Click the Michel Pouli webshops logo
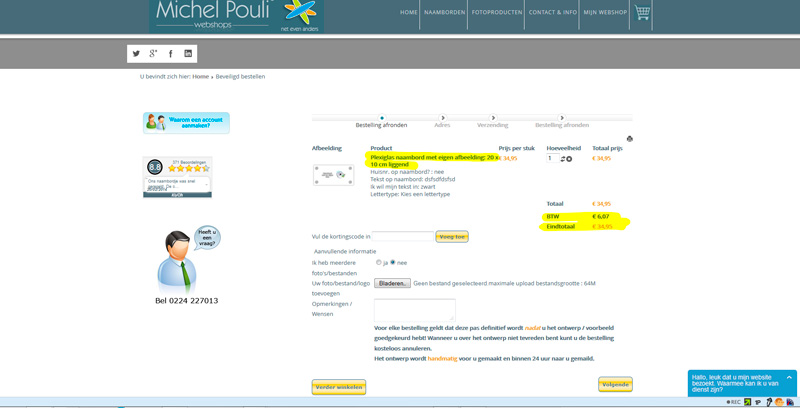This screenshot has width=800, height=408. tap(236, 16)
